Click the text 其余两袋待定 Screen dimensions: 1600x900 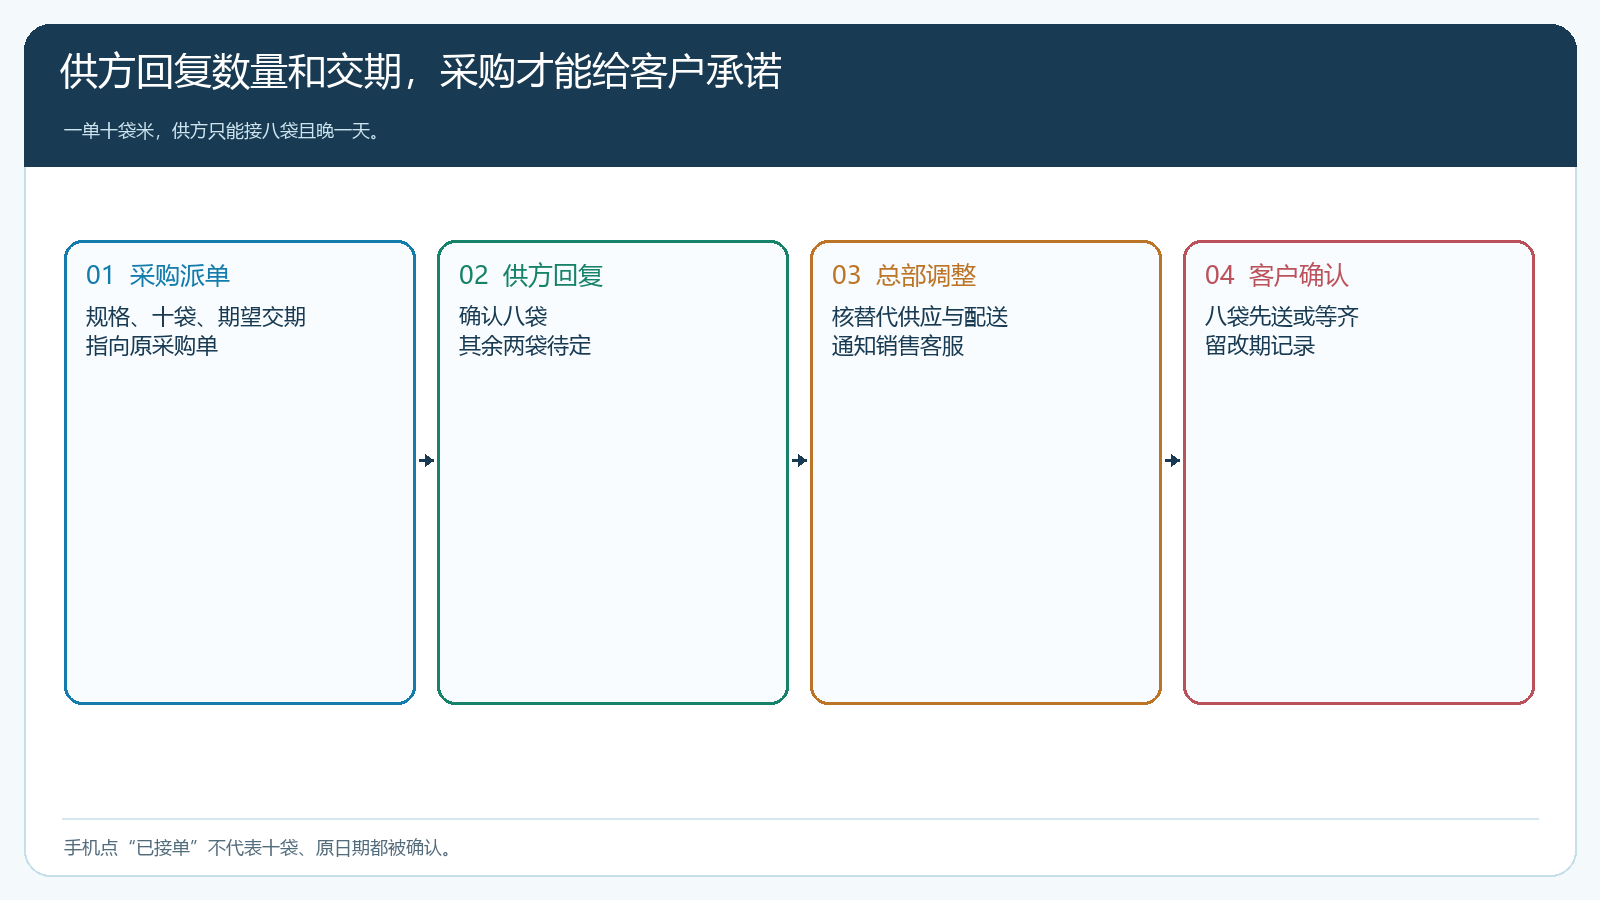click(x=525, y=346)
